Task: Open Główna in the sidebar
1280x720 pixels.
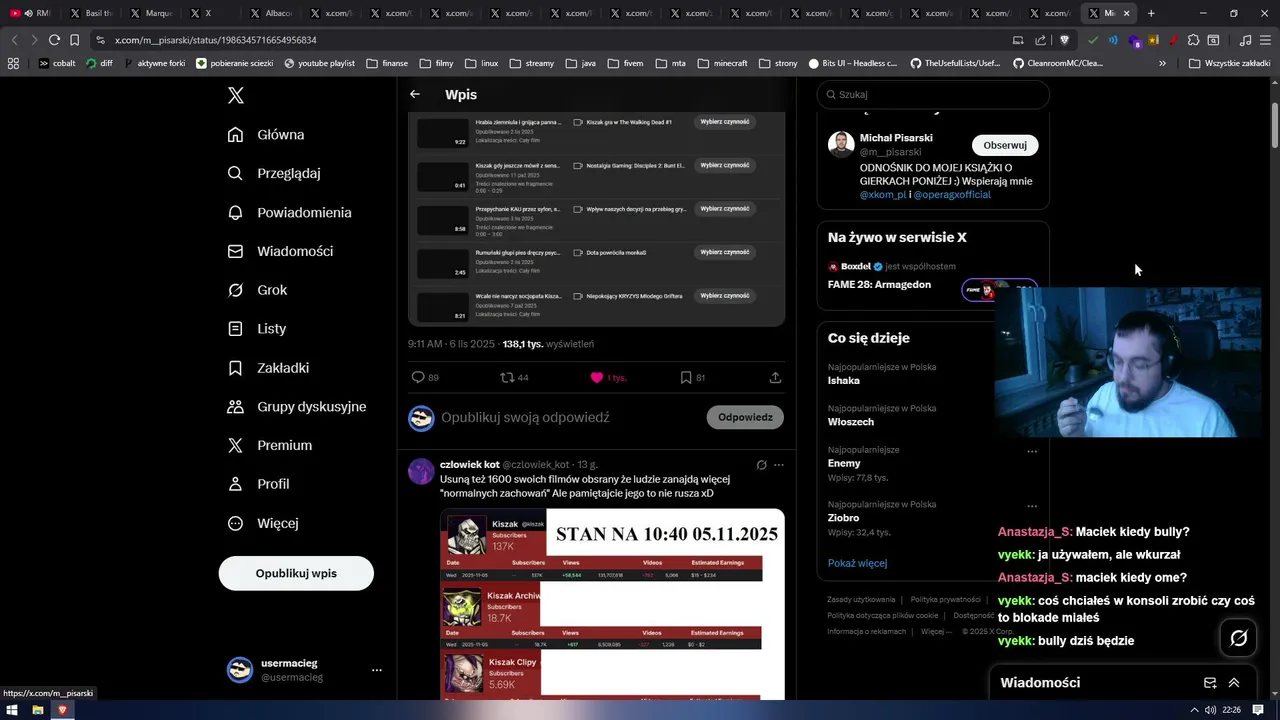Action: (266, 135)
